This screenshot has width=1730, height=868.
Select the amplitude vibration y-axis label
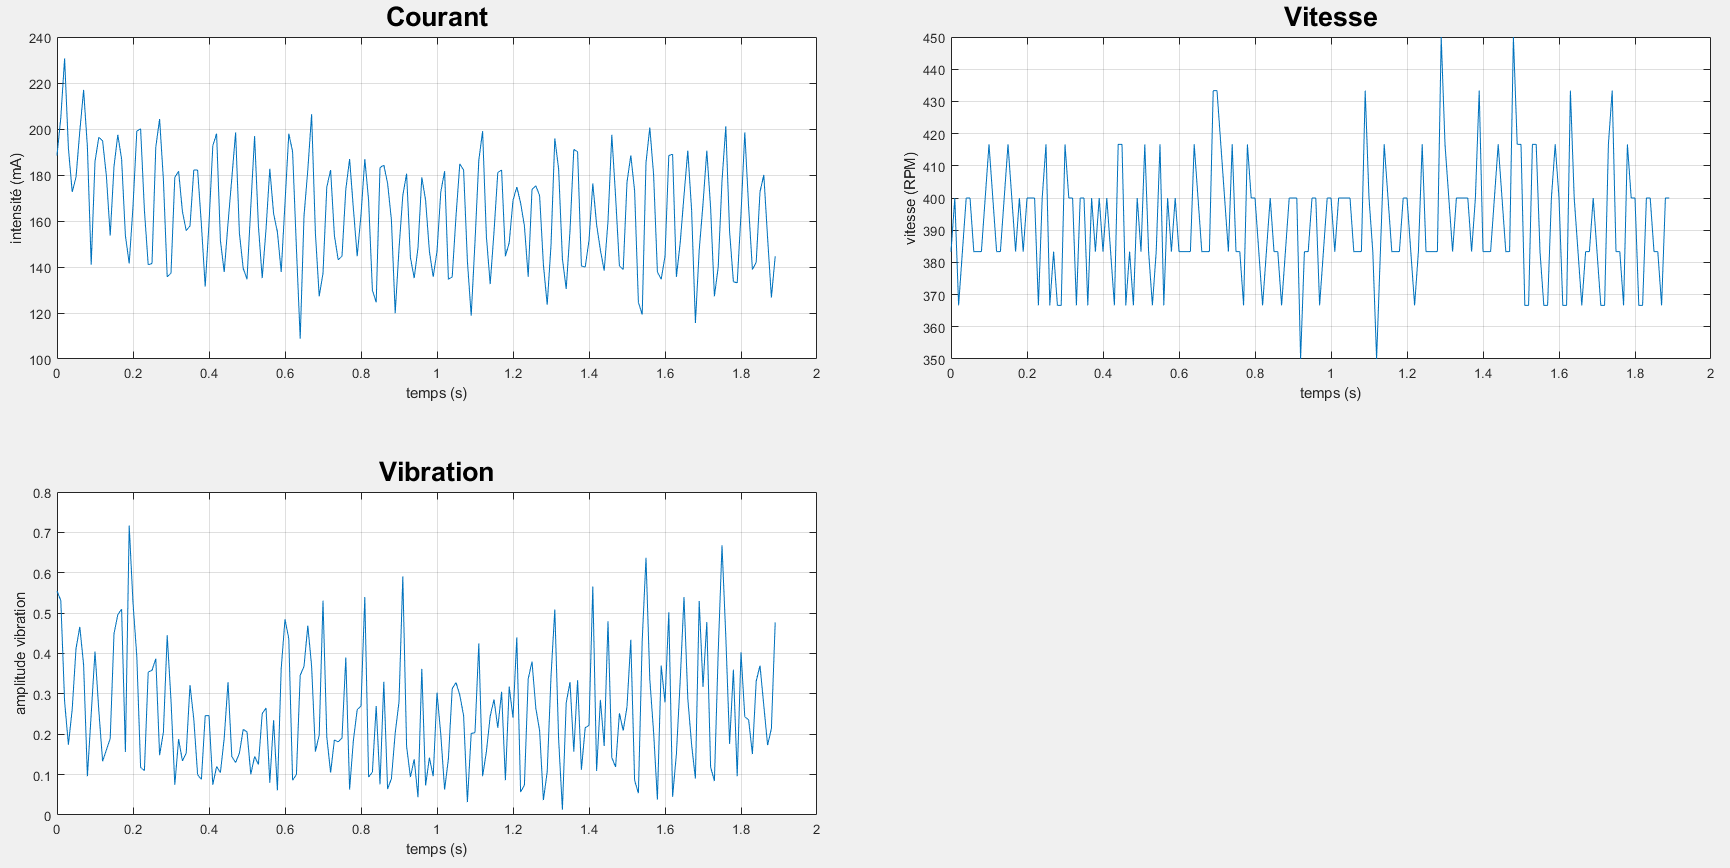(20, 653)
